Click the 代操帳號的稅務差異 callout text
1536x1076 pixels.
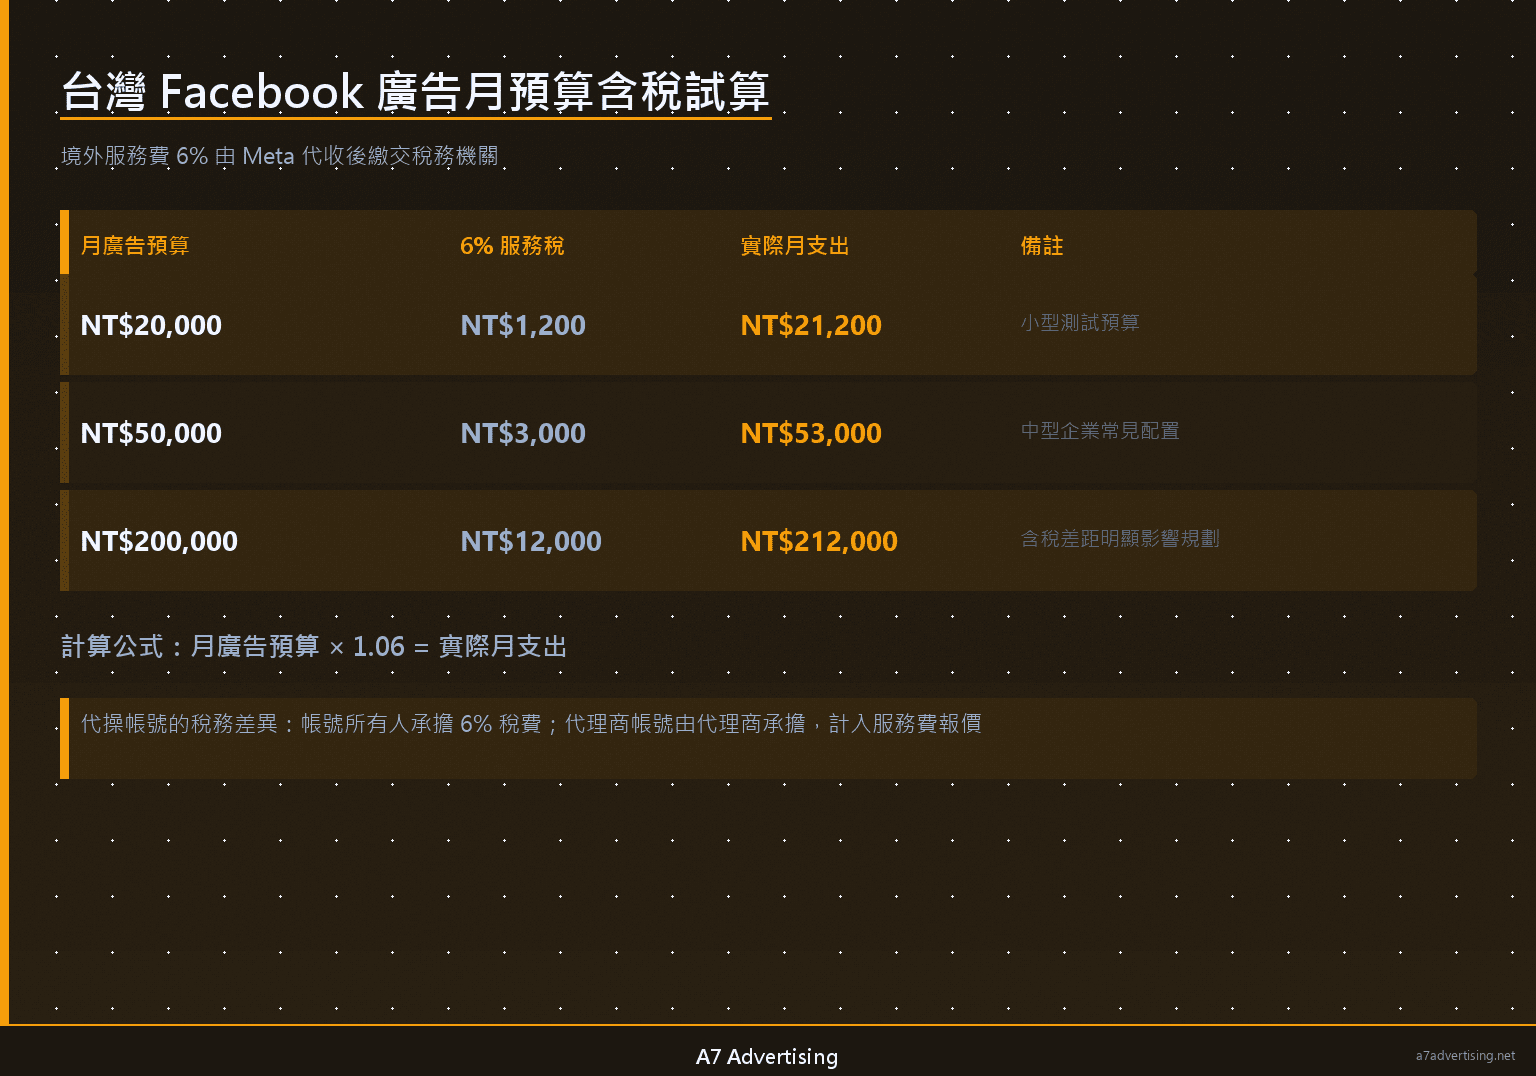[531, 724]
